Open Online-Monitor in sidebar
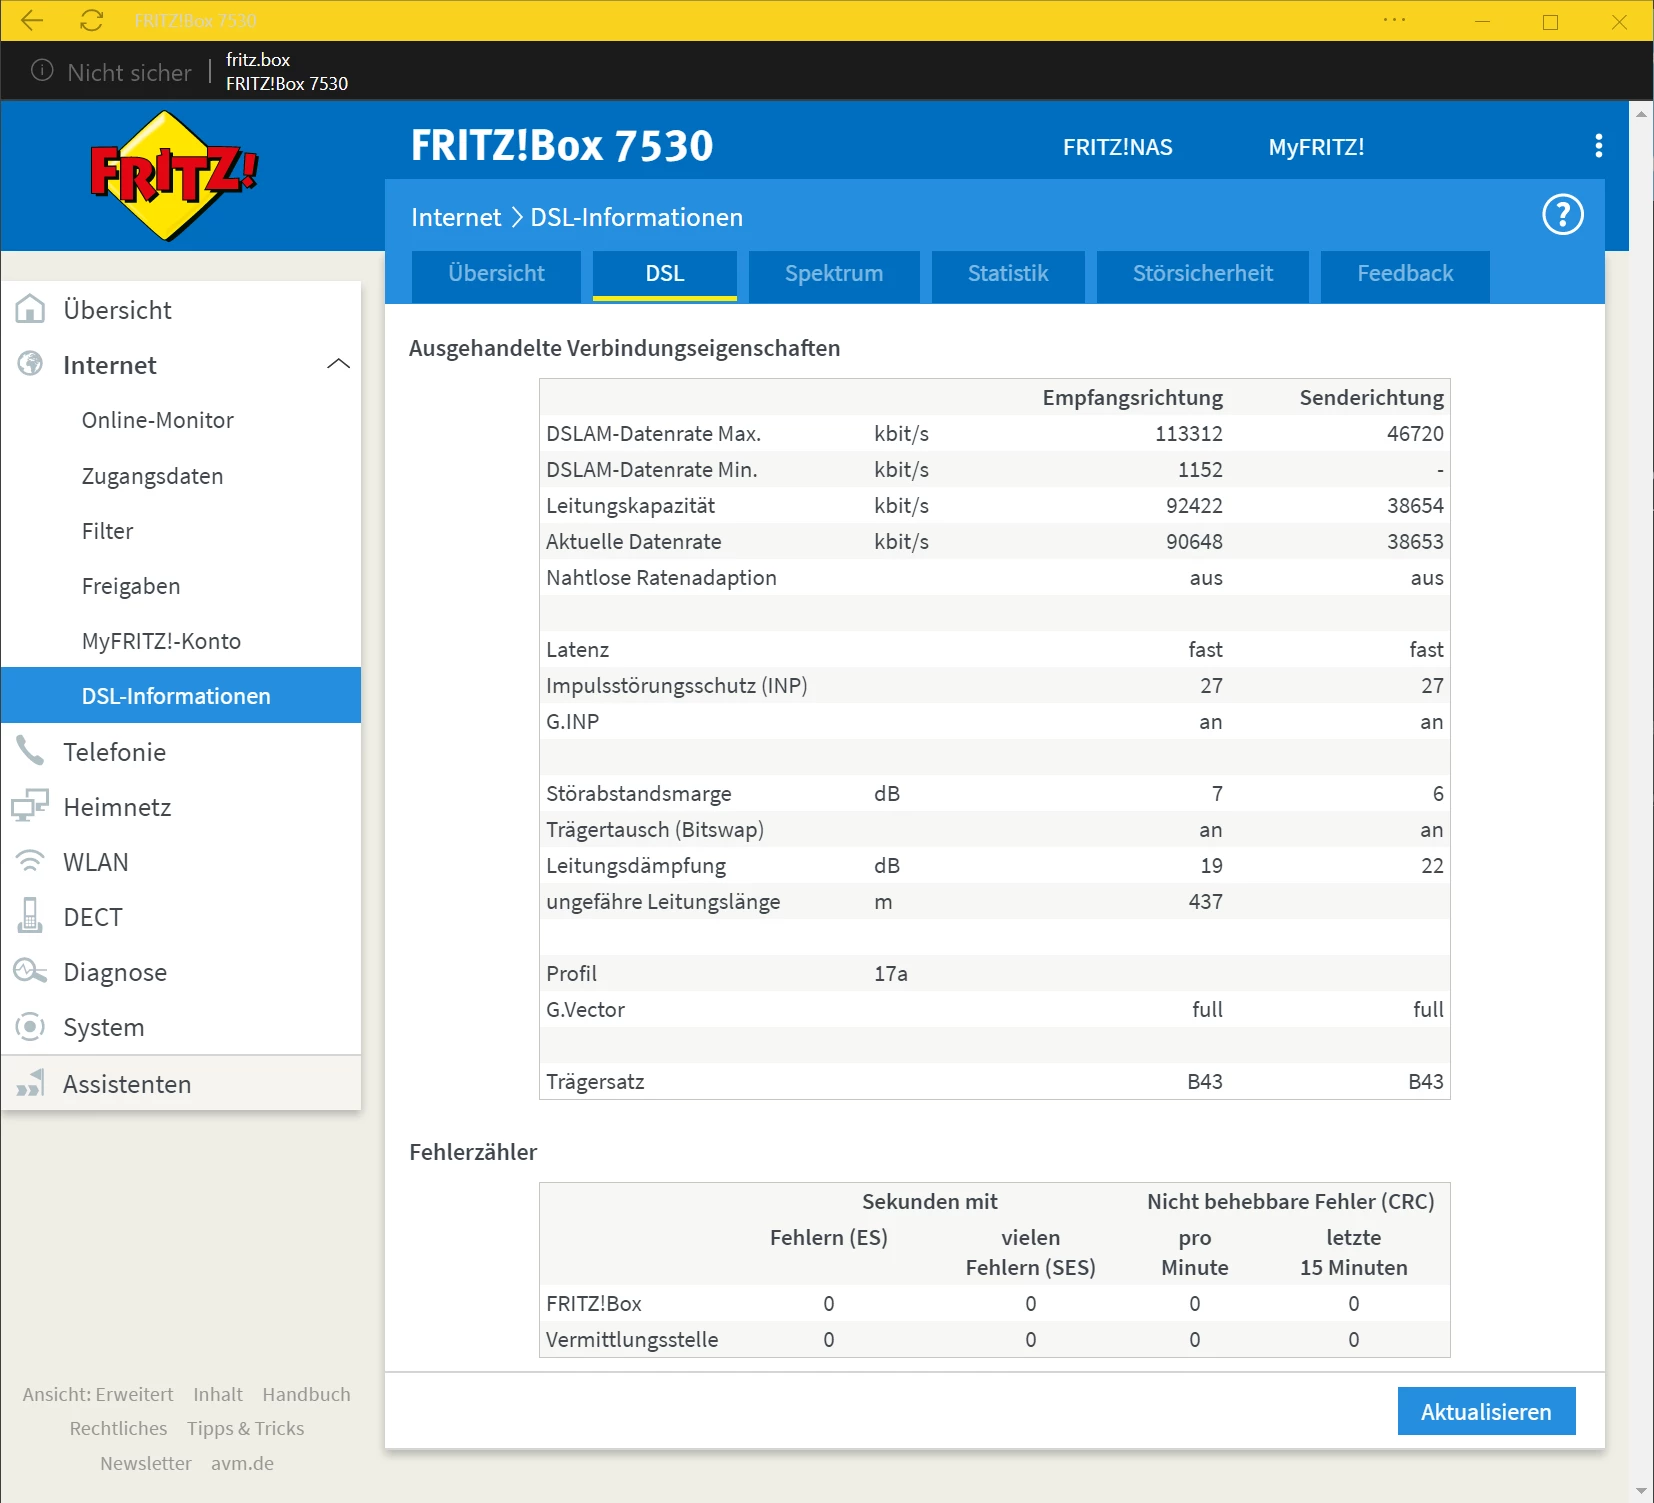 (158, 420)
